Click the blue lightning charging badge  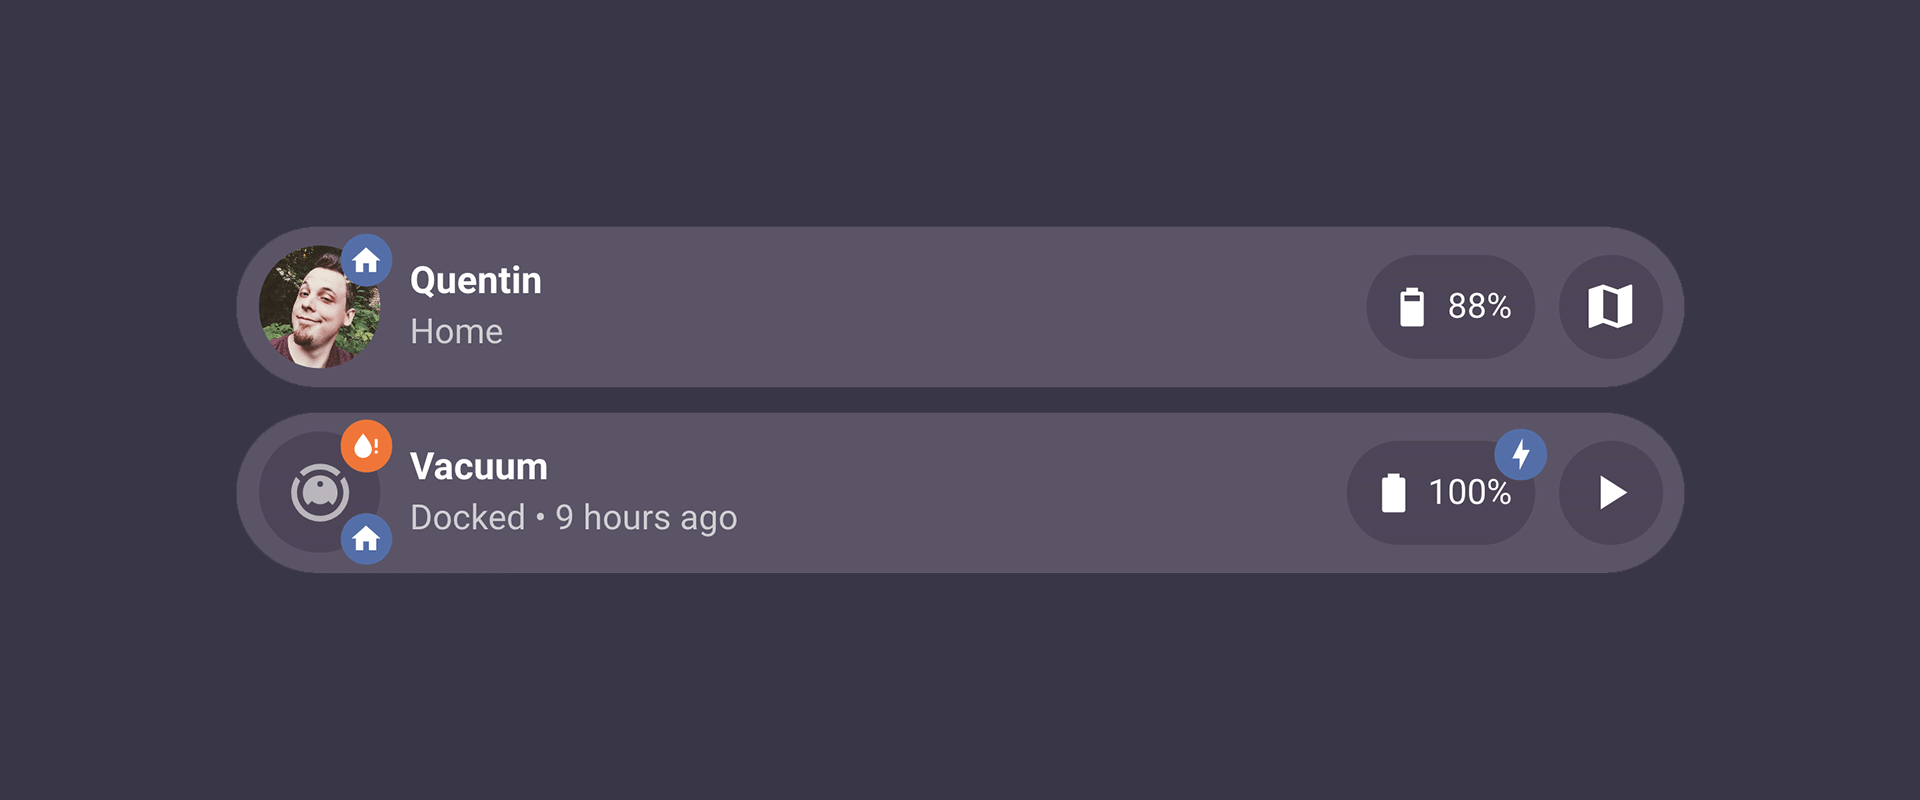1520,455
